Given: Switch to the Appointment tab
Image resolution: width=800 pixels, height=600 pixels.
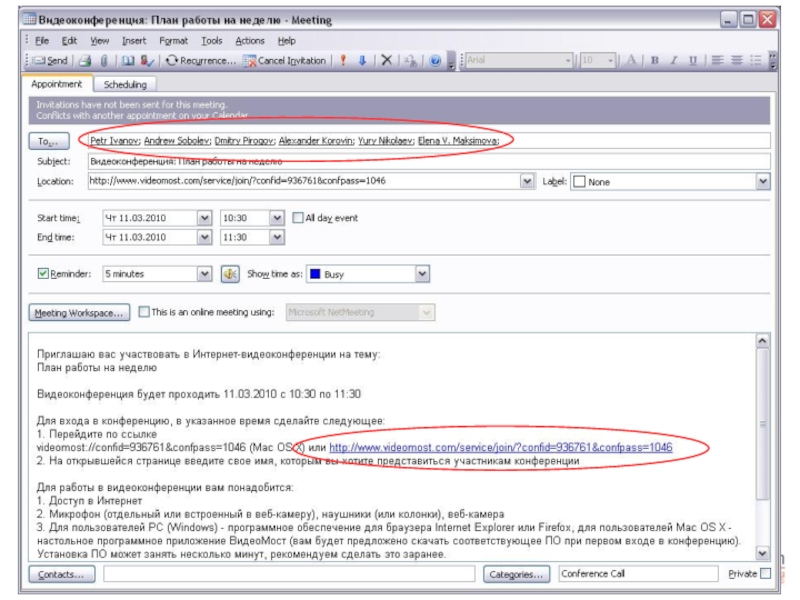Looking at the screenshot, I should point(57,84).
